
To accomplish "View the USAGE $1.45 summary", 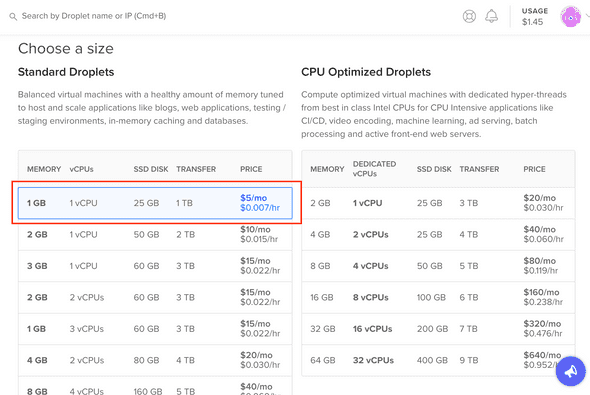I will pos(534,17).
